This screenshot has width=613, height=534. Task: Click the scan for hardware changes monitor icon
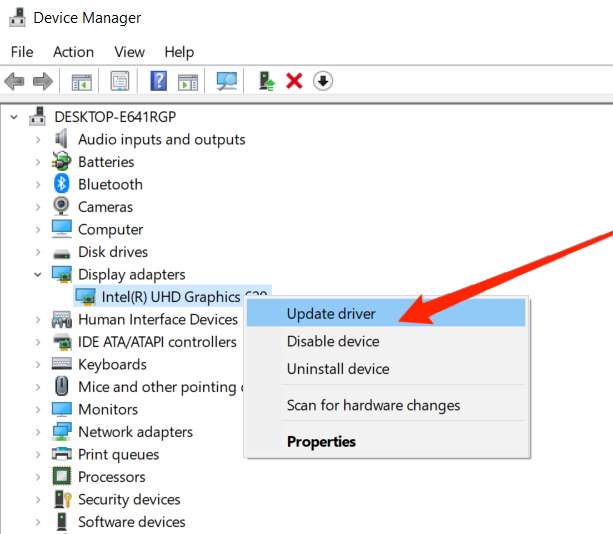(227, 81)
